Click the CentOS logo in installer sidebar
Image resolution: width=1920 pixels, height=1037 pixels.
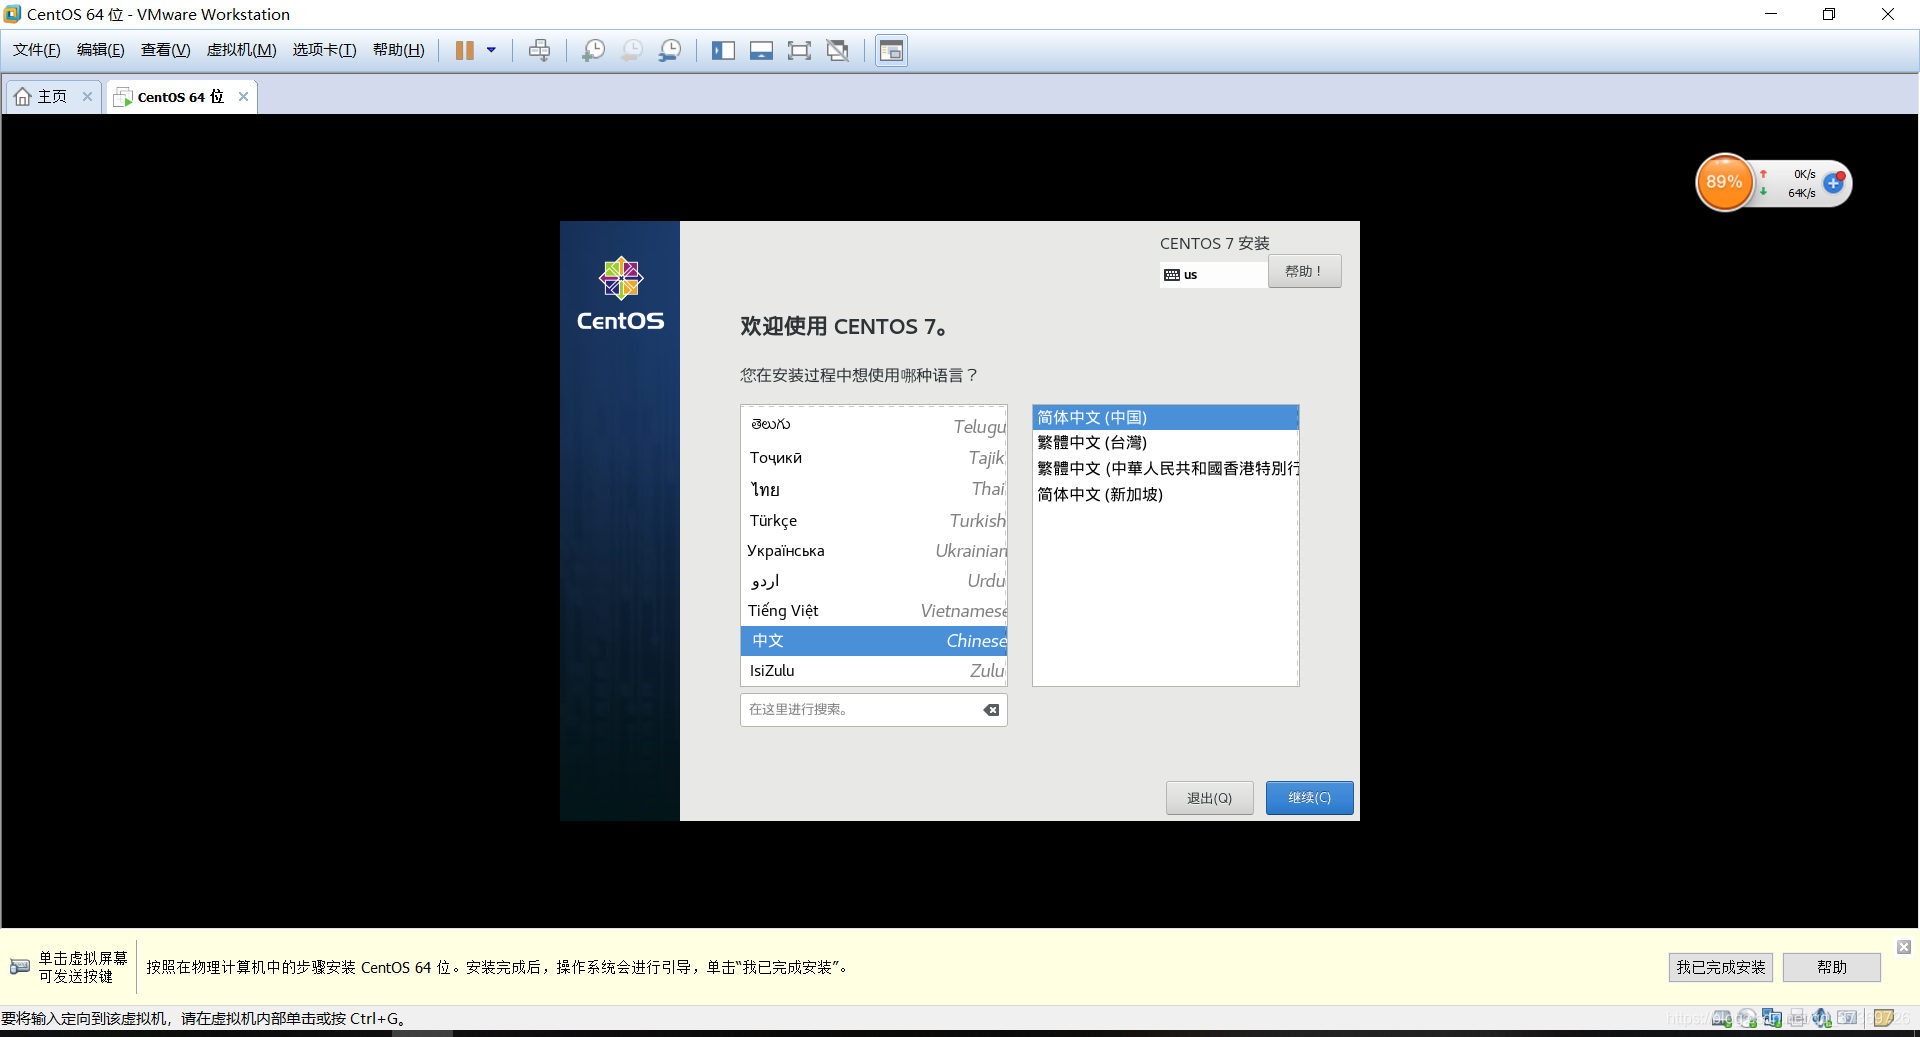point(620,293)
